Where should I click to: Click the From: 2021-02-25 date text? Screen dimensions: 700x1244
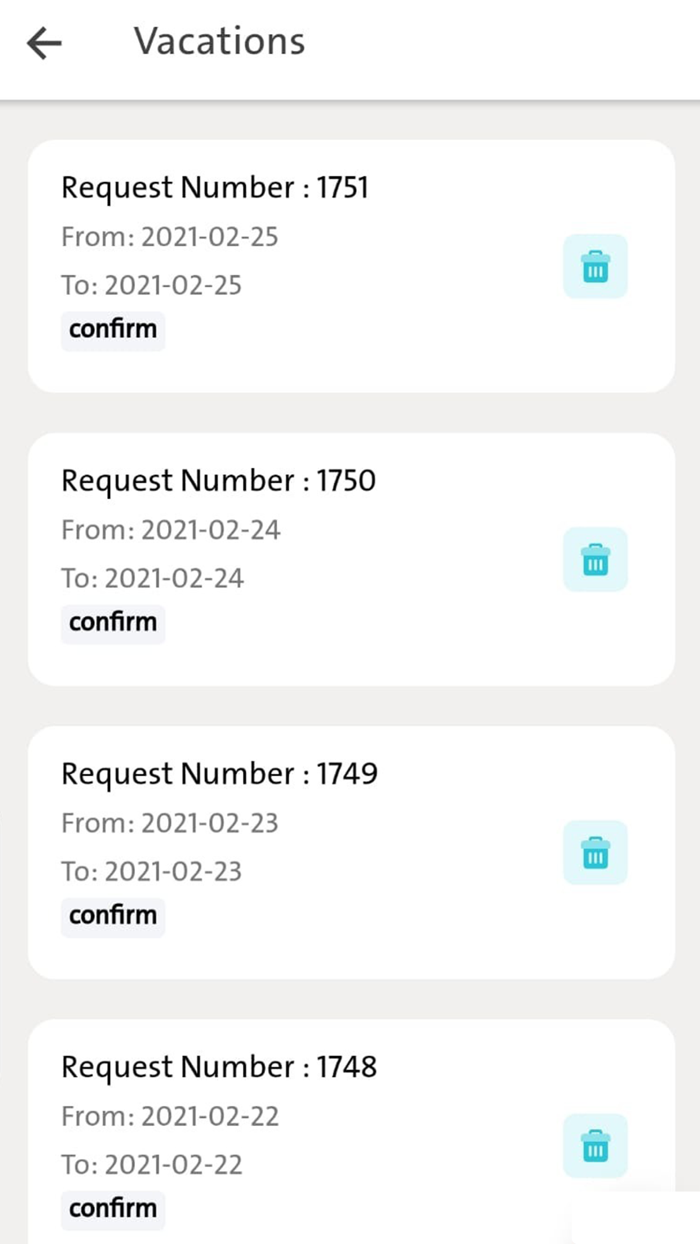tap(170, 237)
